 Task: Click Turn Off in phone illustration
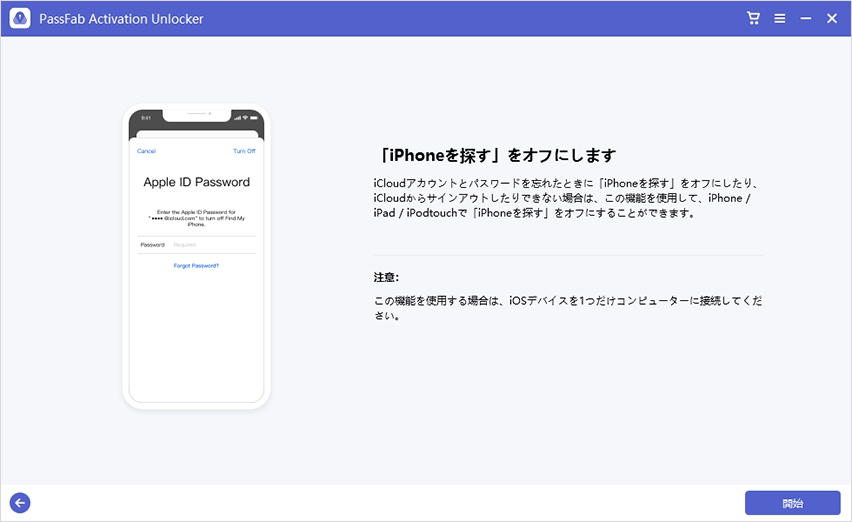click(x=244, y=151)
